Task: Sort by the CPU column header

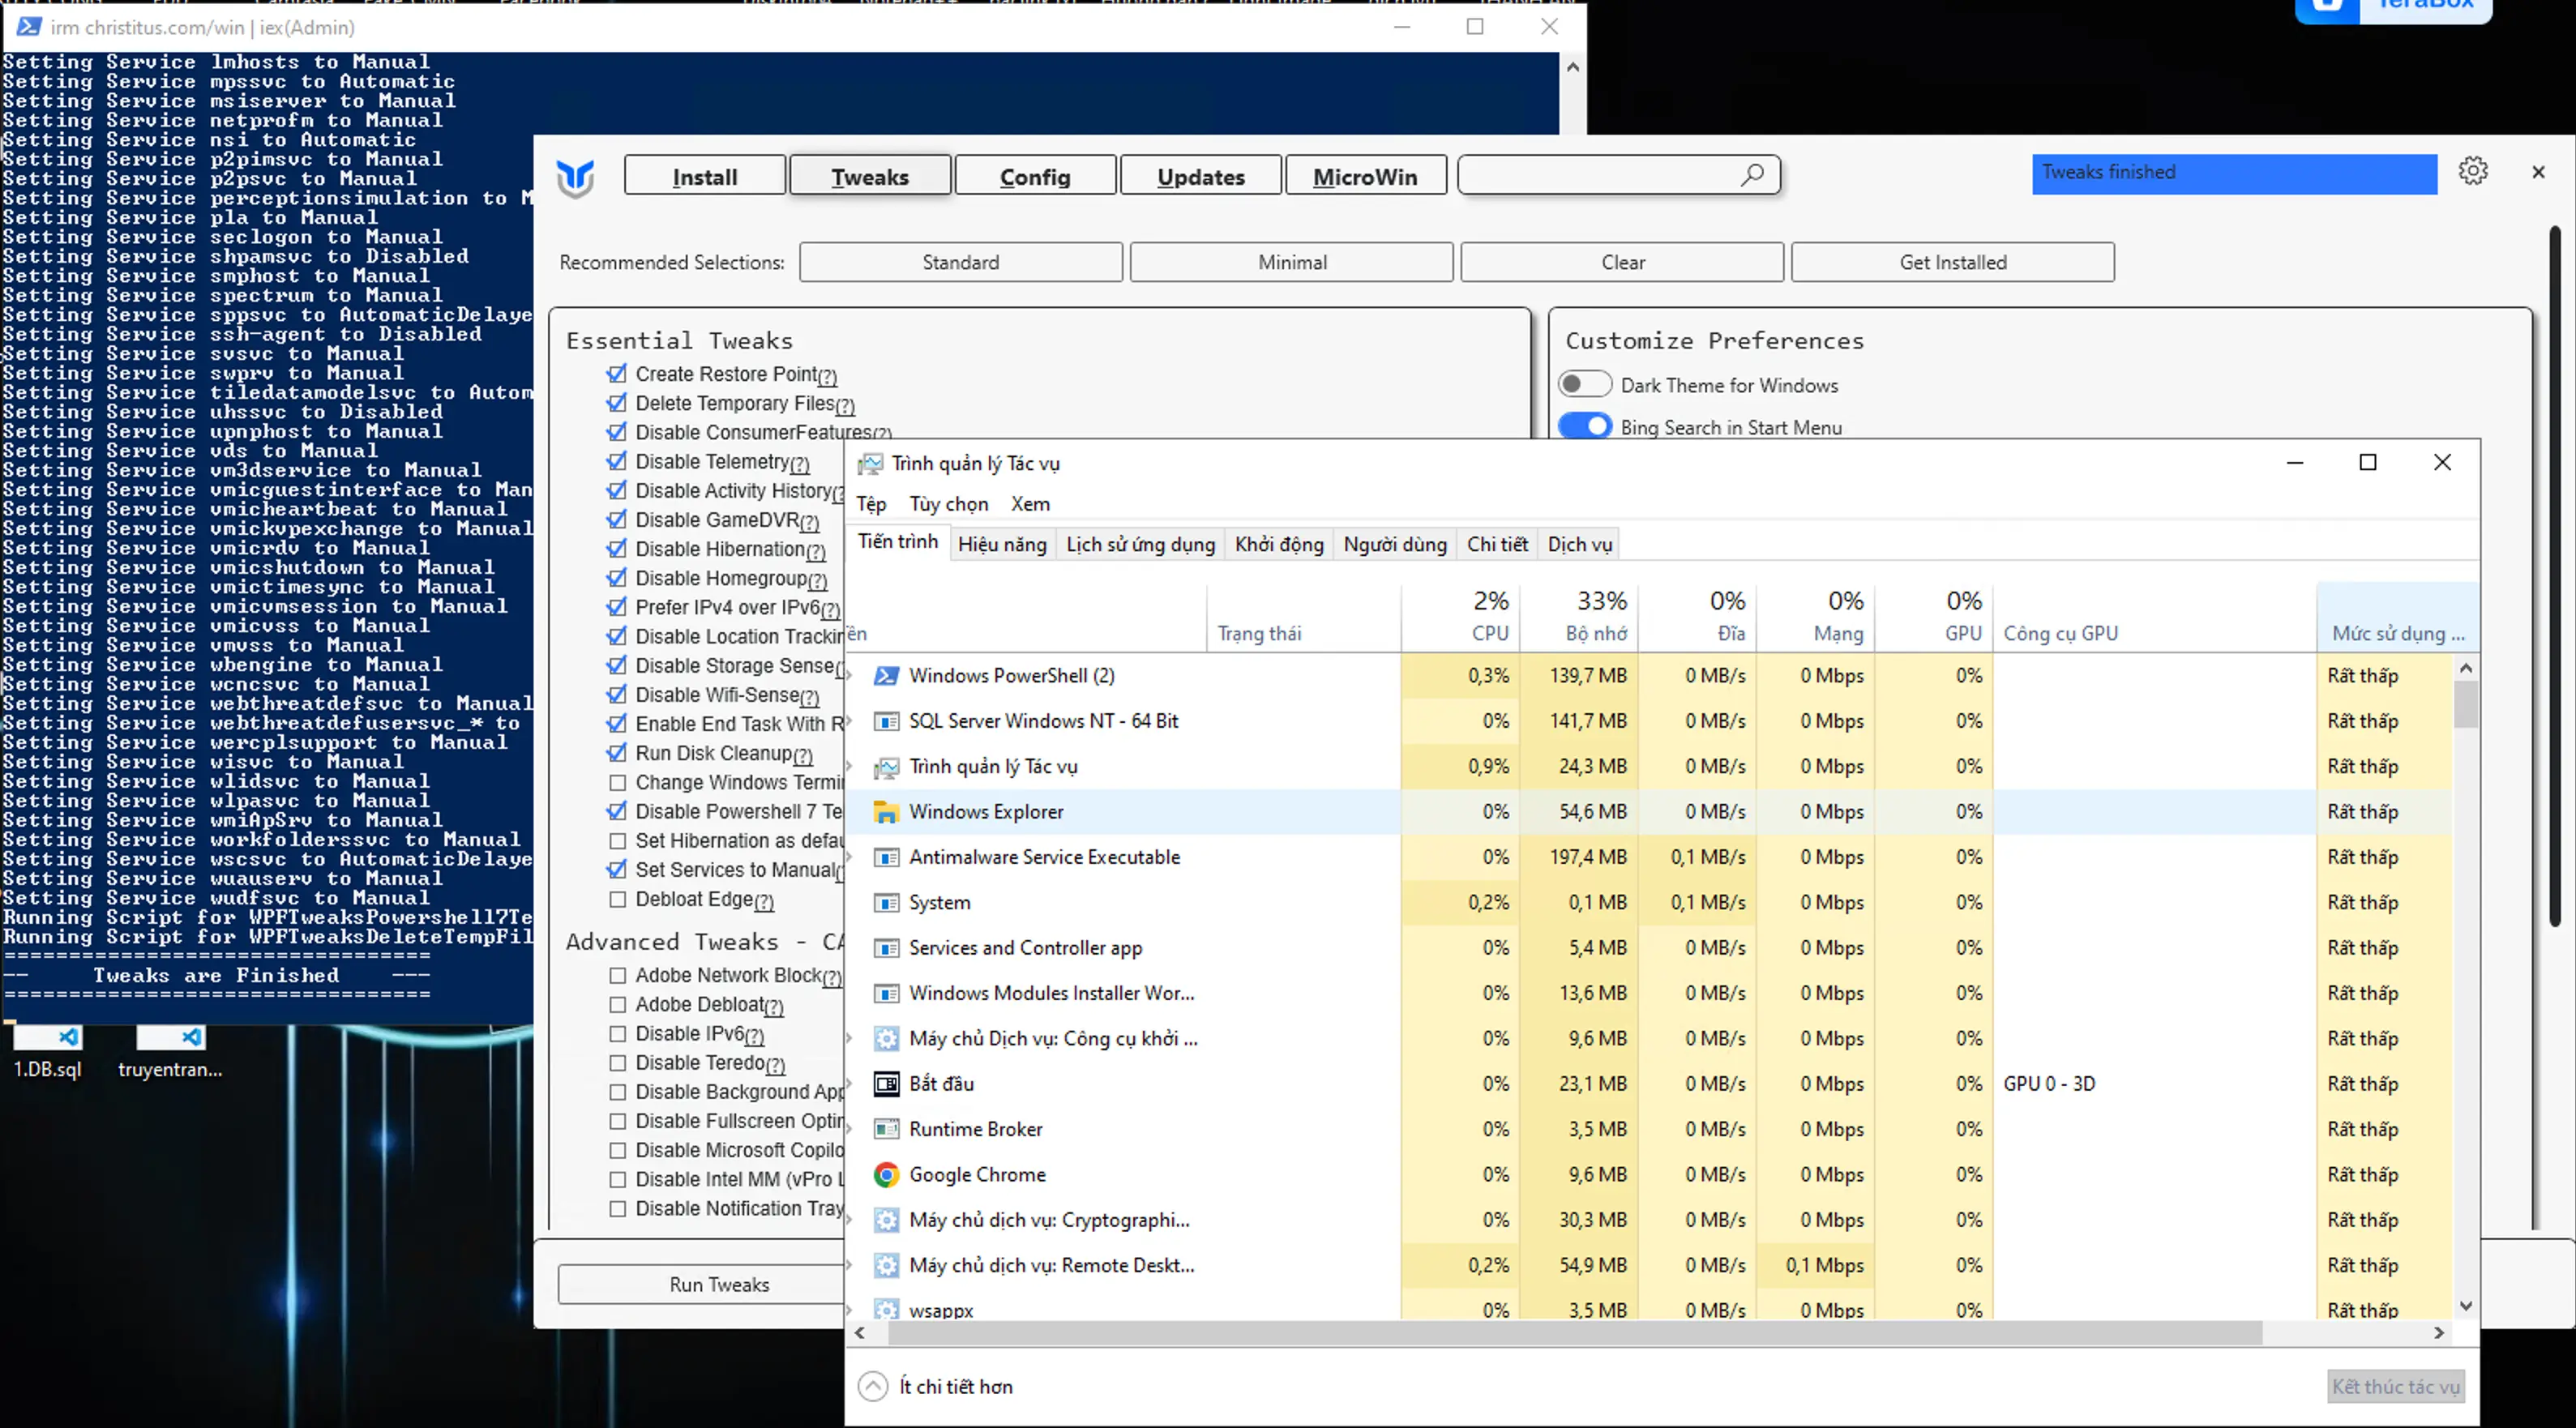Action: 1461,617
